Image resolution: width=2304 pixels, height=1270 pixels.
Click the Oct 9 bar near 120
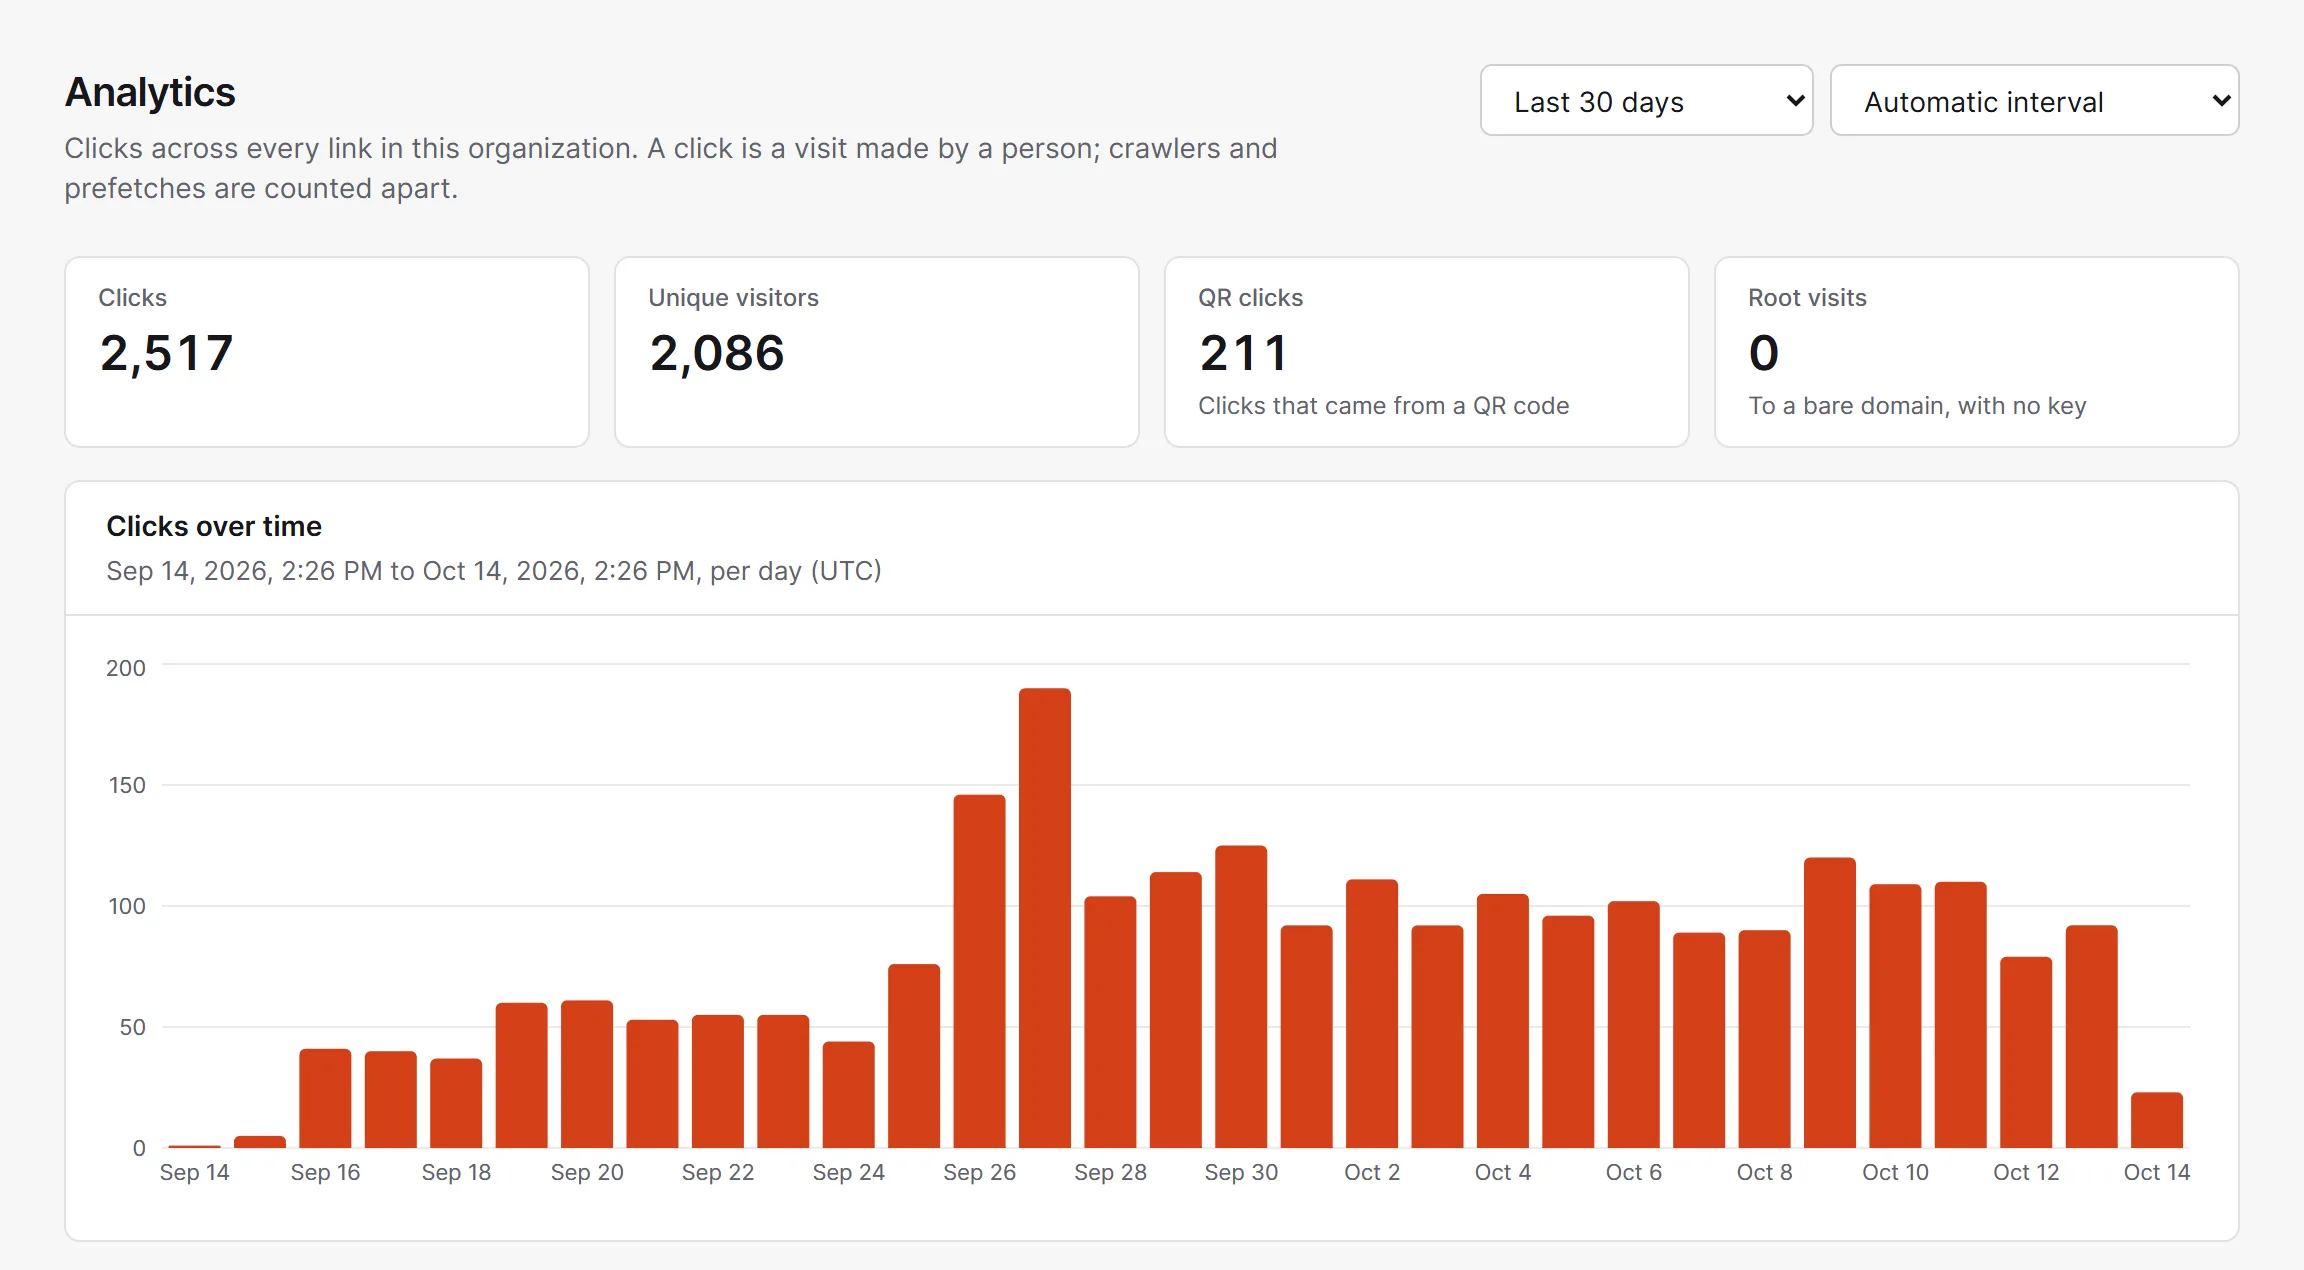tap(1830, 1003)
